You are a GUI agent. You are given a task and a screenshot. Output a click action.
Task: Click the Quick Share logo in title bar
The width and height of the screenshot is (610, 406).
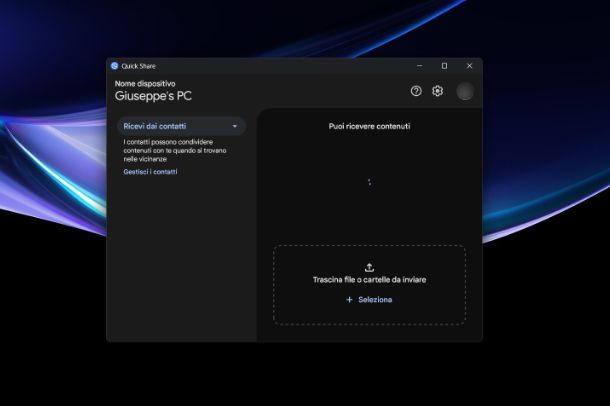pyautogui.click(x=115, y=66)
